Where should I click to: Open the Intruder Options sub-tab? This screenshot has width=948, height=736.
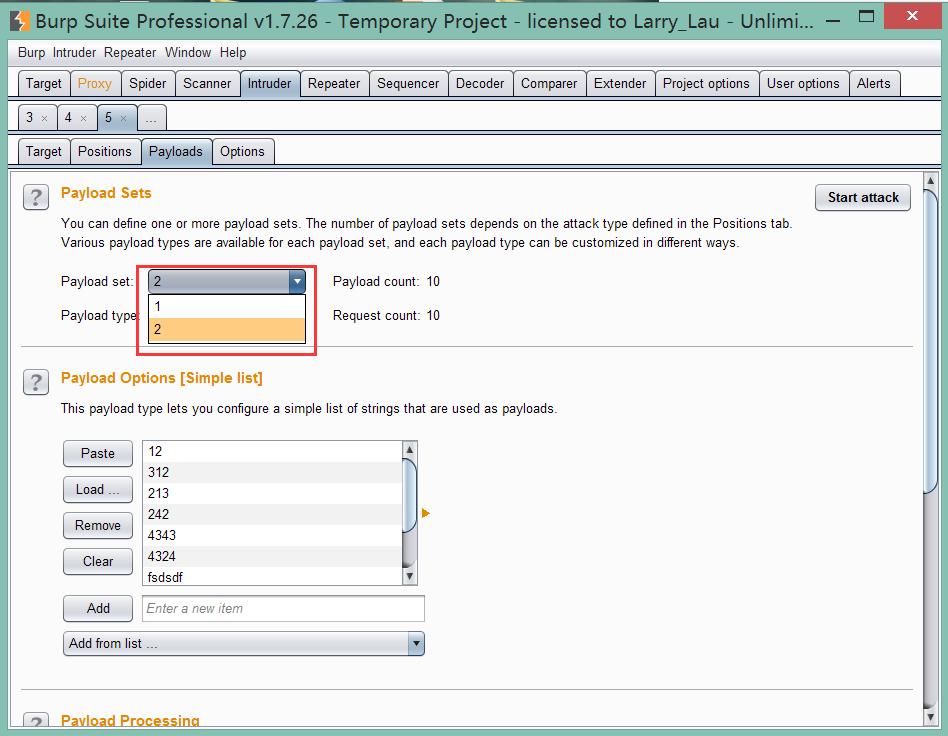pyautogui.click(x=242, y=151)
